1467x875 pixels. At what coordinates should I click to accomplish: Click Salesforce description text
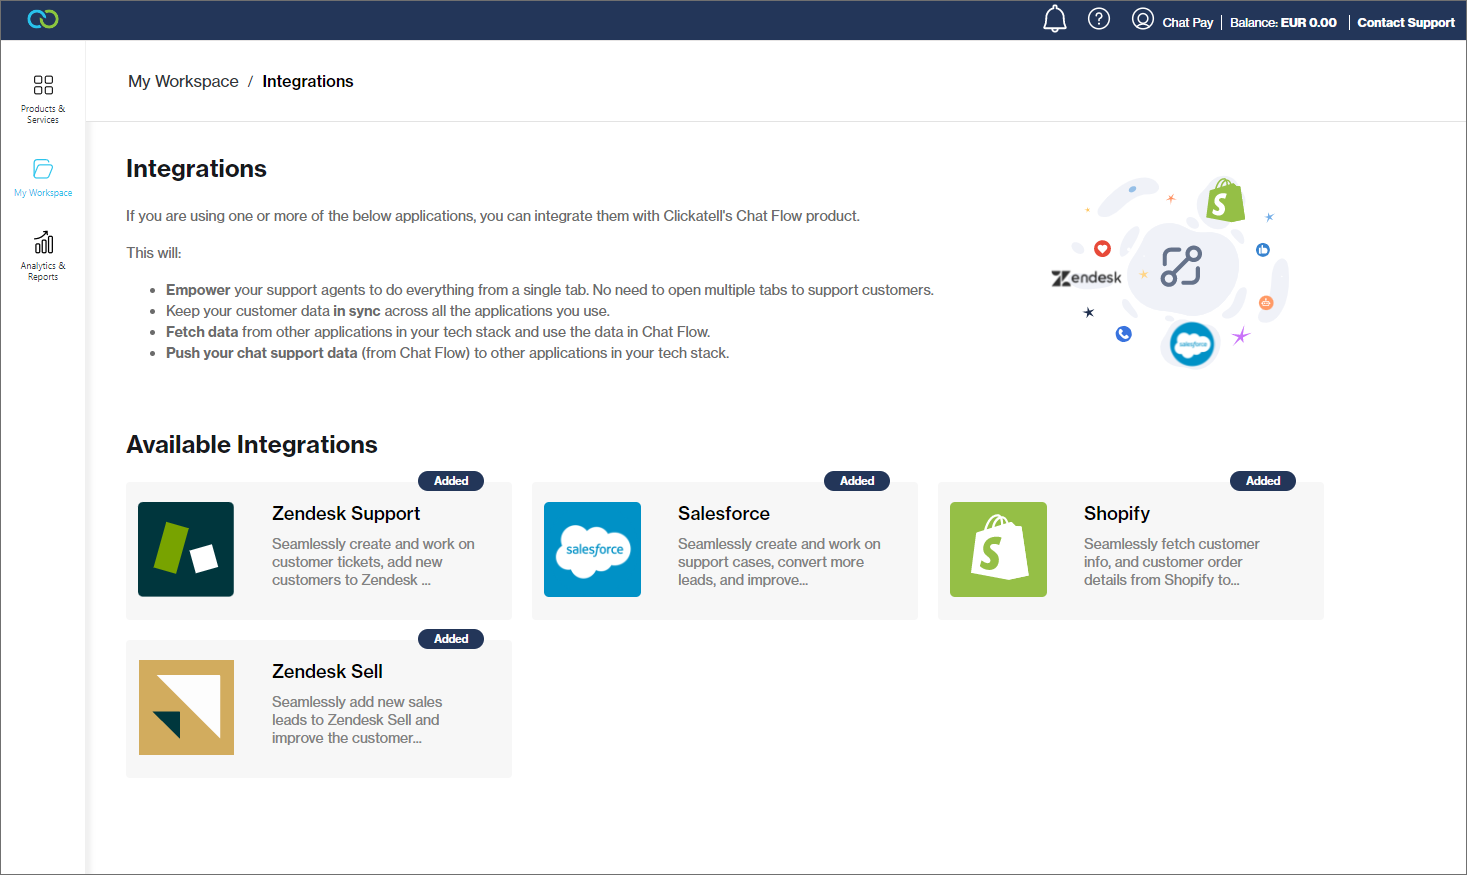[779, 562]
